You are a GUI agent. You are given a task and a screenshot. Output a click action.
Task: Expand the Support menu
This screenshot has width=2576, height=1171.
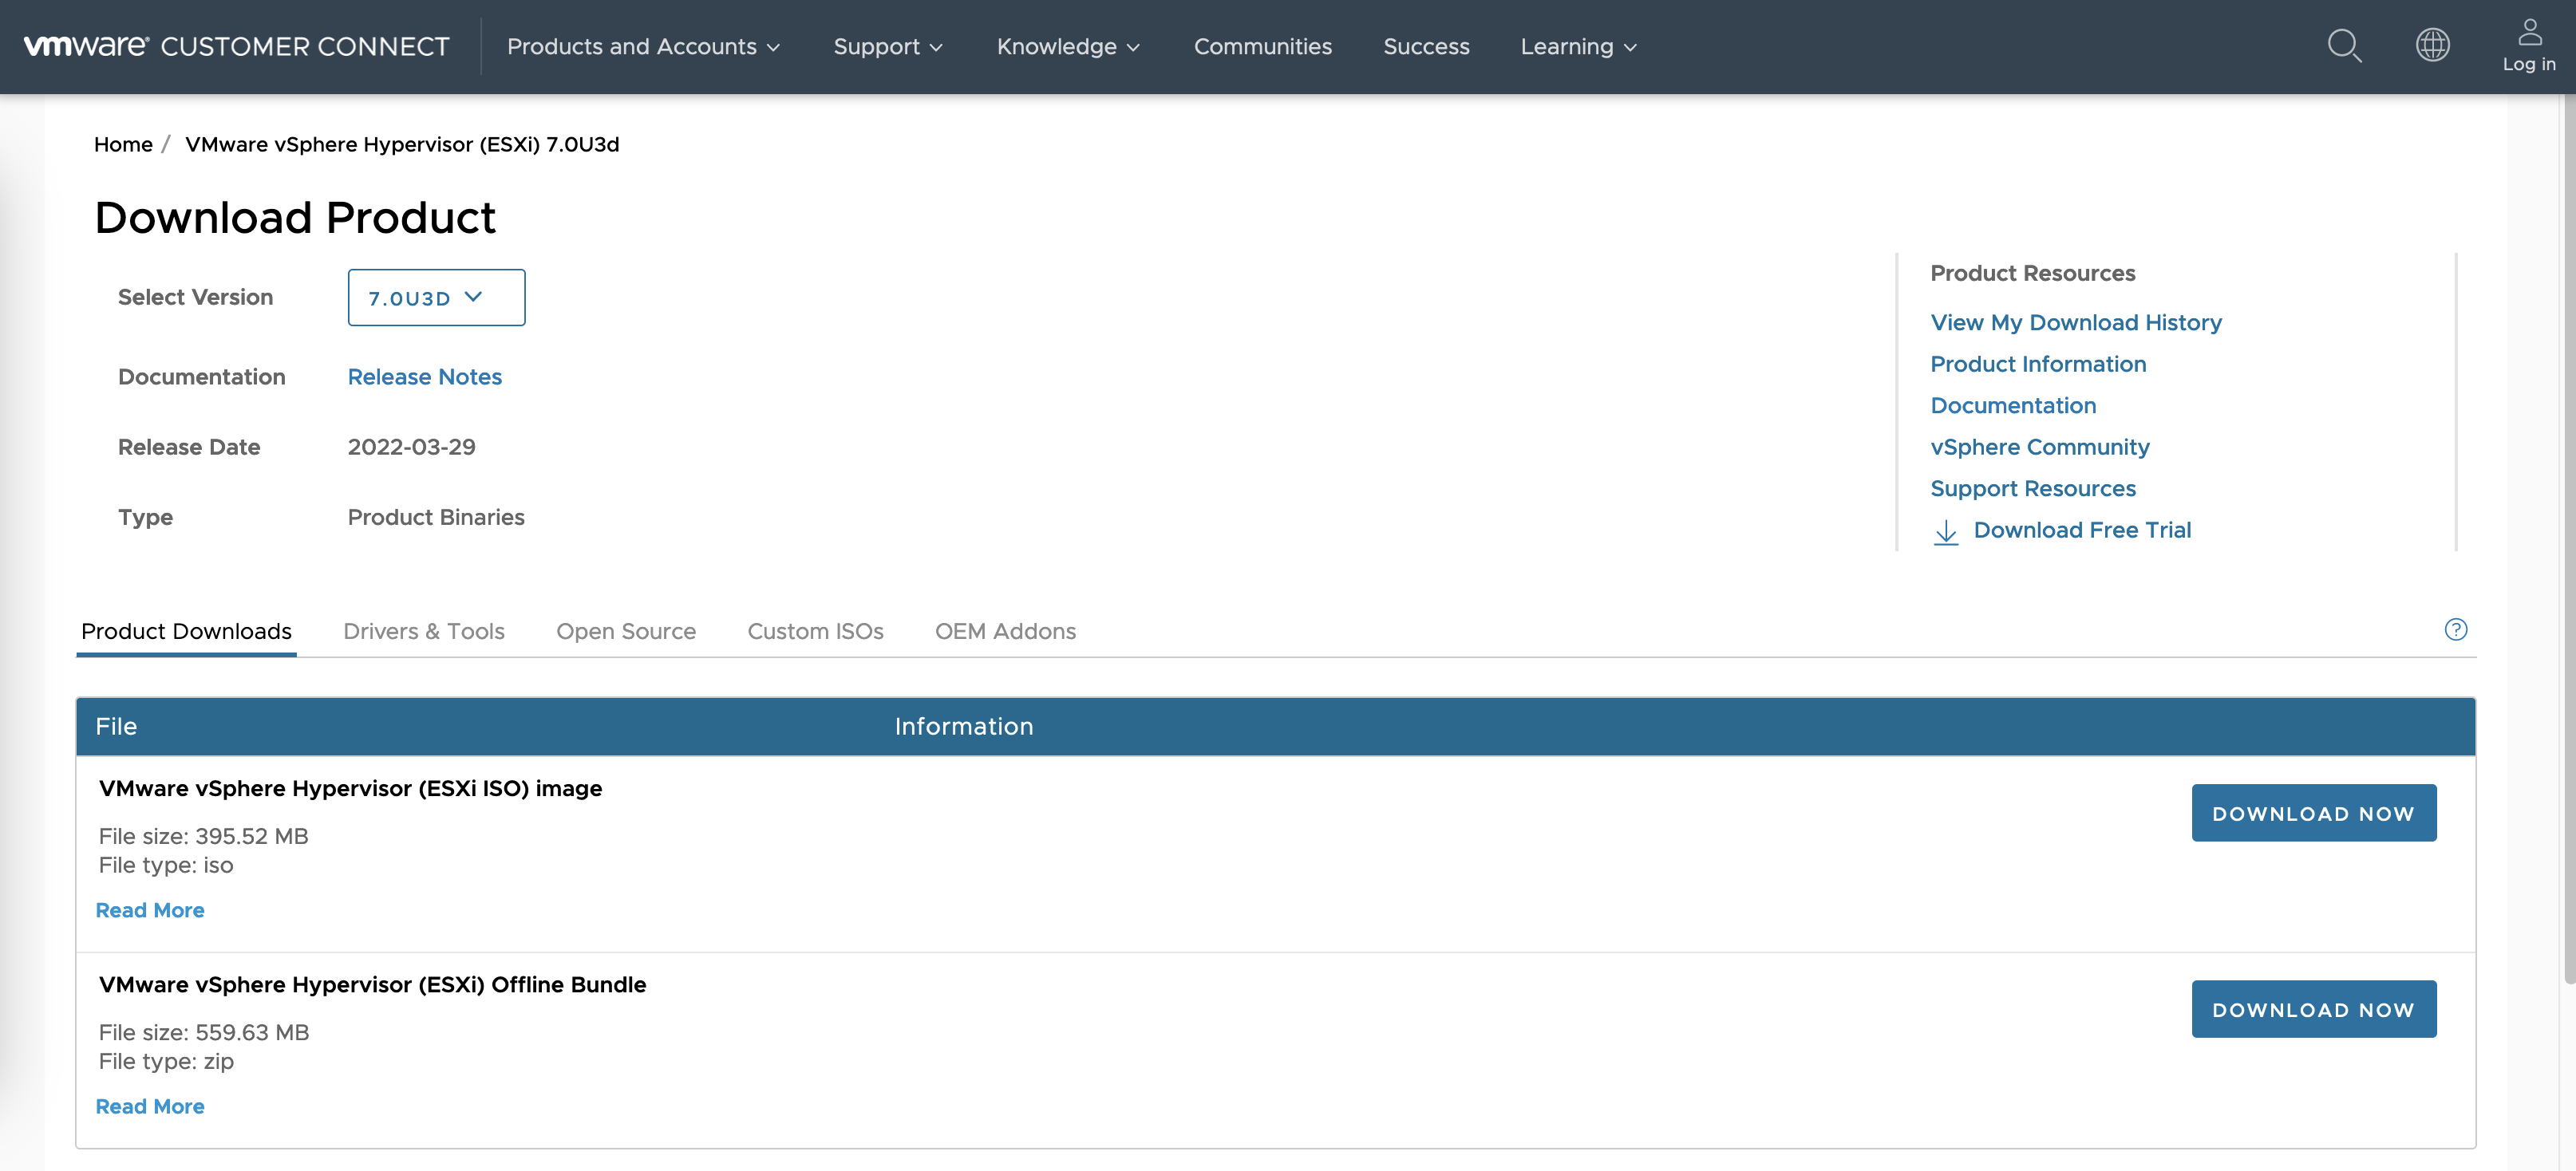pos(887,46)
